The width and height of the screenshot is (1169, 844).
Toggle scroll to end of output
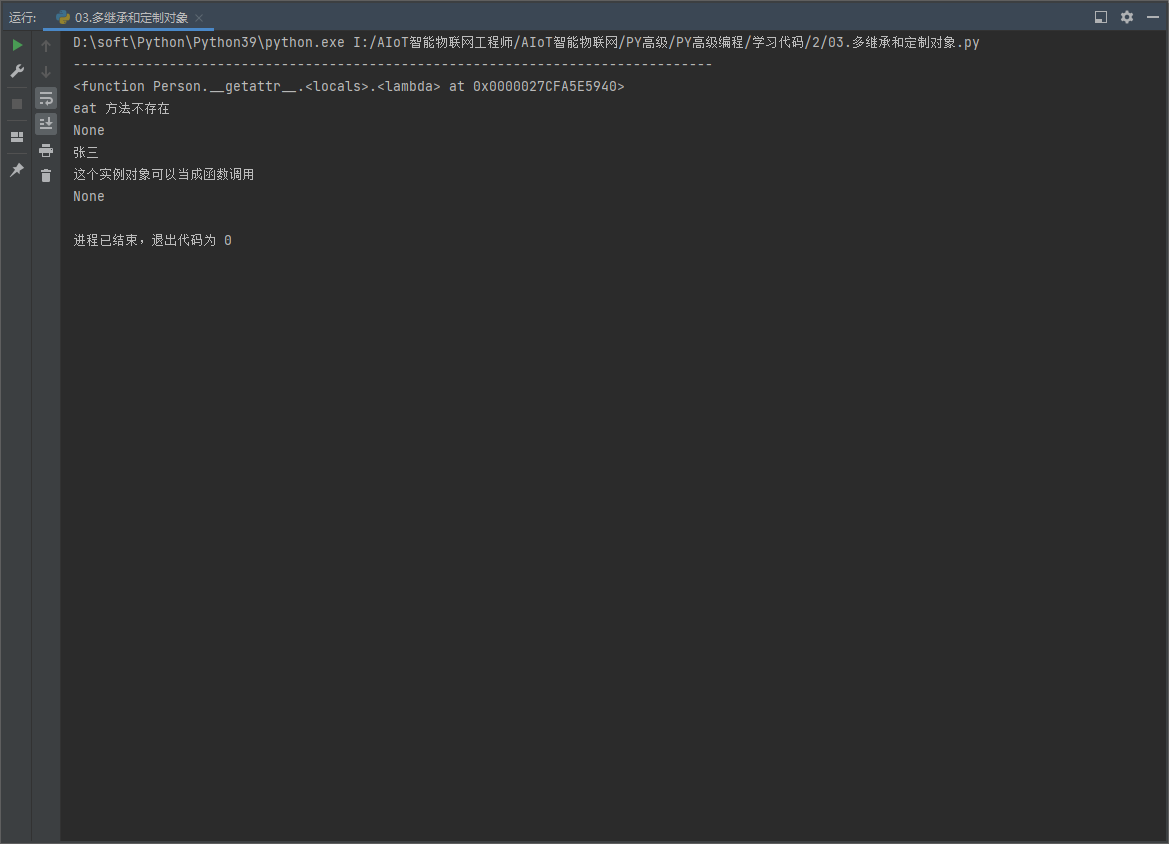click(46, 123)
